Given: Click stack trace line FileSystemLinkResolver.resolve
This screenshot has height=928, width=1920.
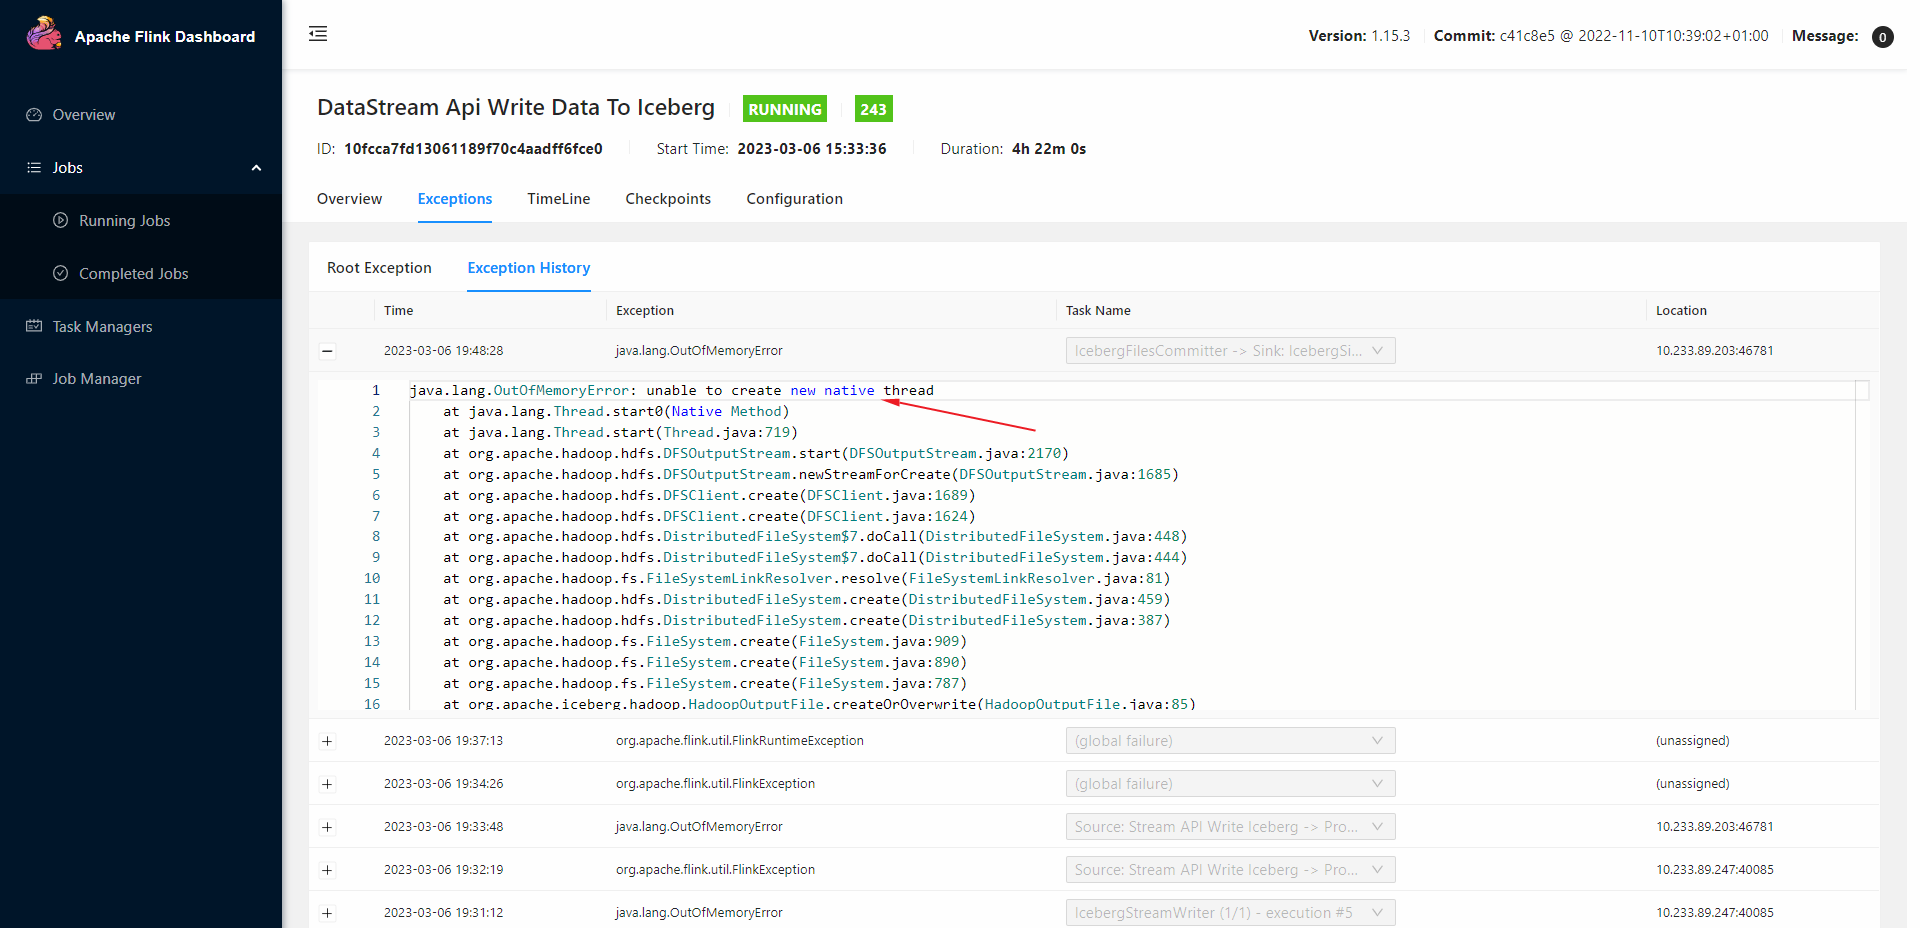Looking at the screenshot, I should point(806,579).
